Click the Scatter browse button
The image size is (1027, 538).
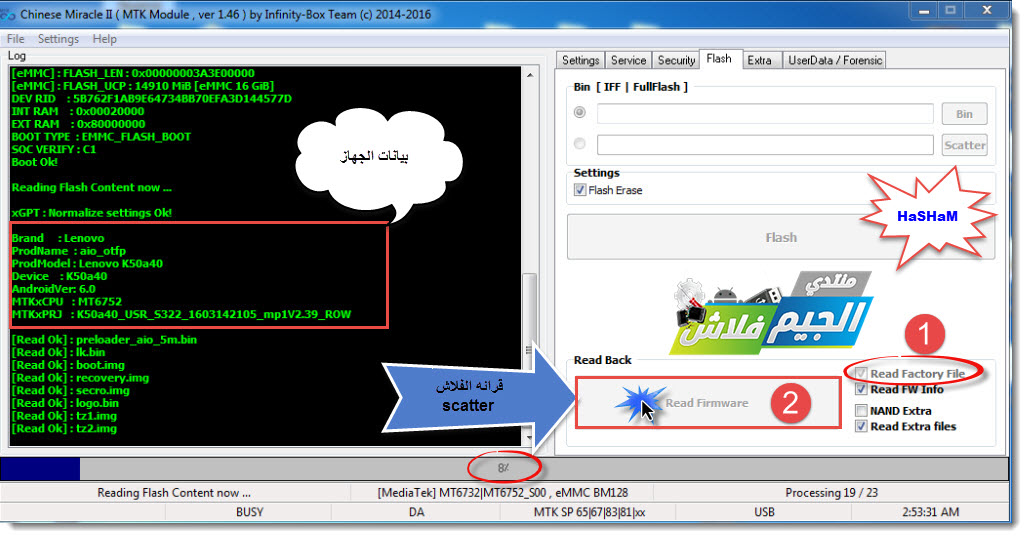coord(964,145)
